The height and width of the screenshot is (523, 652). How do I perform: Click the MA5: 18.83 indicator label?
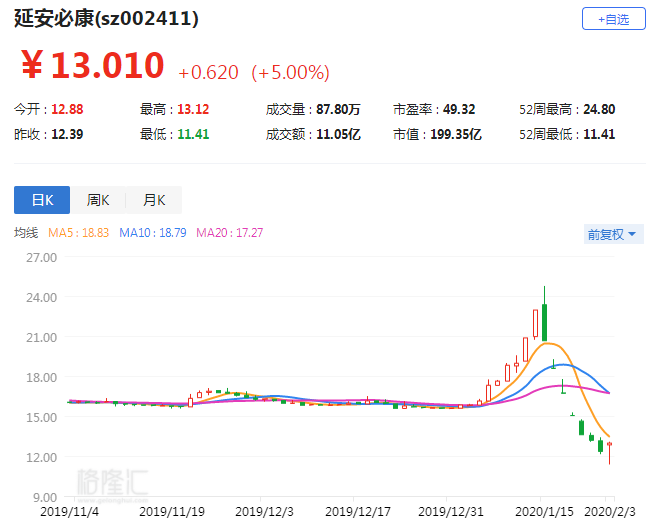[x=79, y=232]
